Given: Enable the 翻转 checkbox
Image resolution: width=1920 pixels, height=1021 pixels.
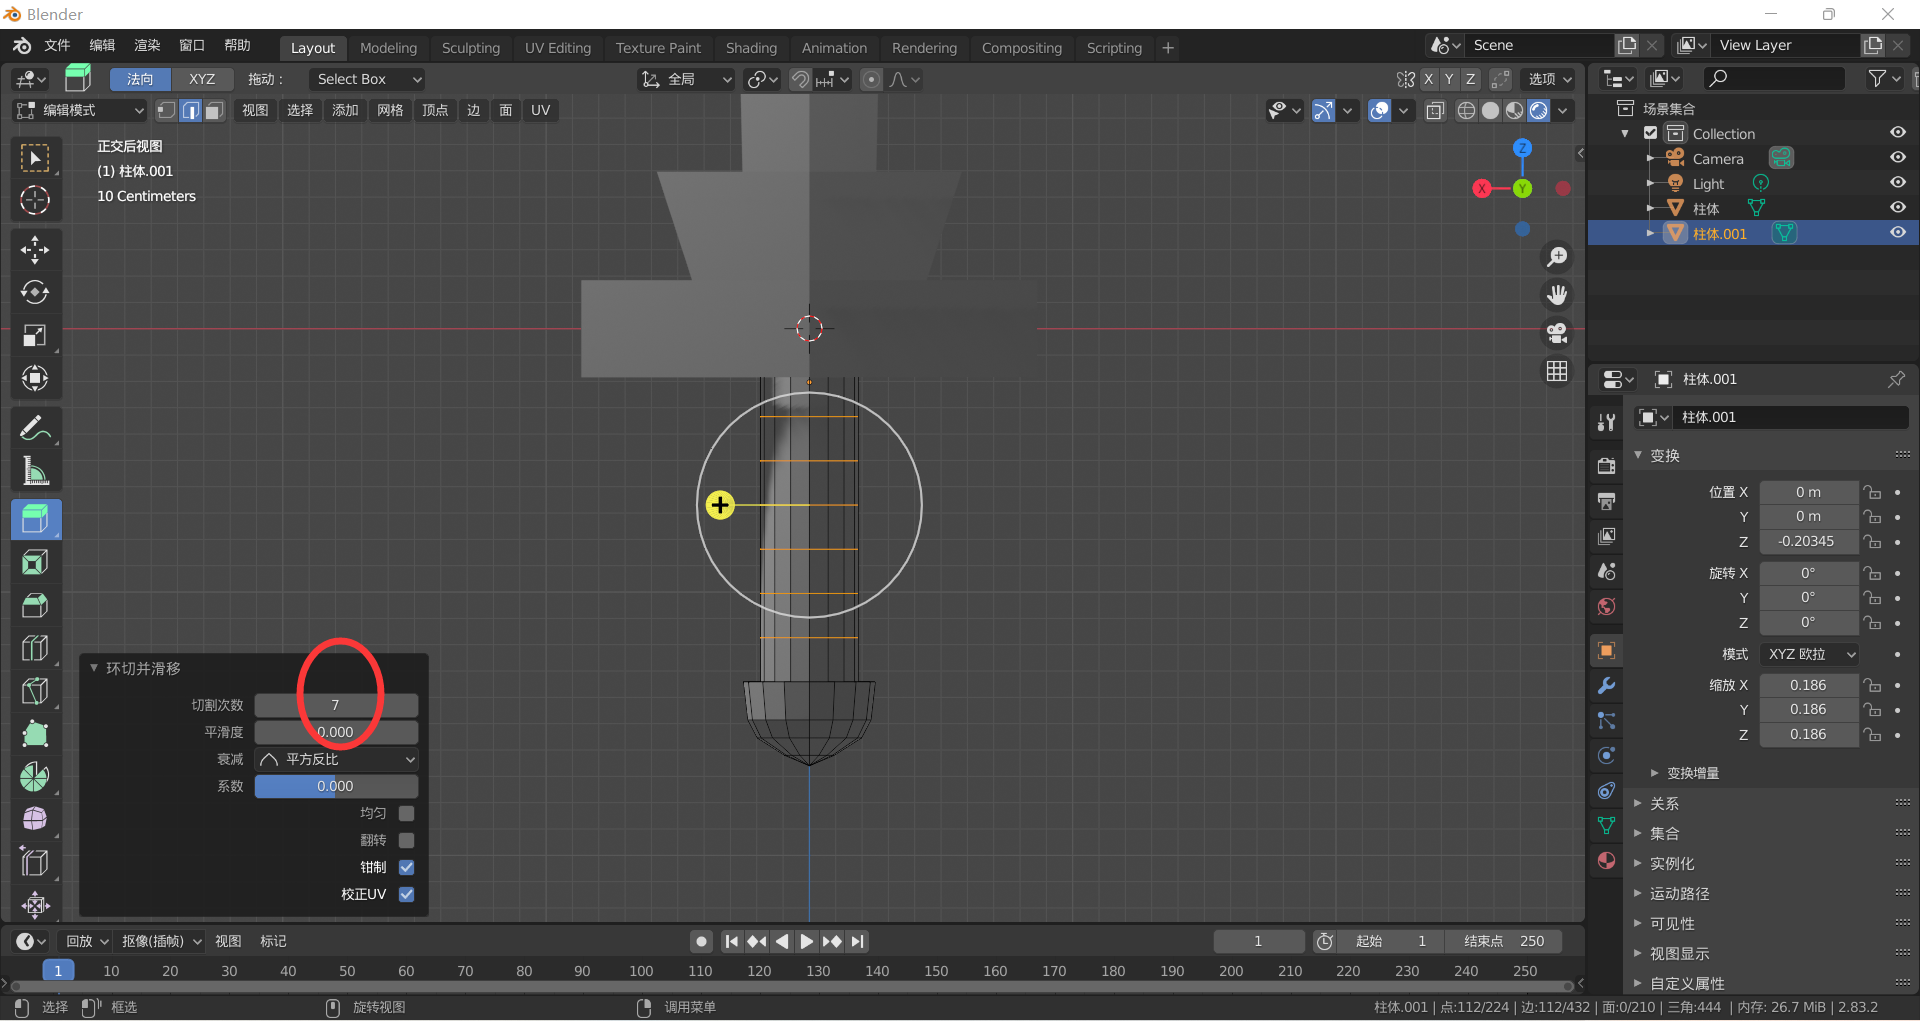Looking at the screenshot, I should 406,840.
